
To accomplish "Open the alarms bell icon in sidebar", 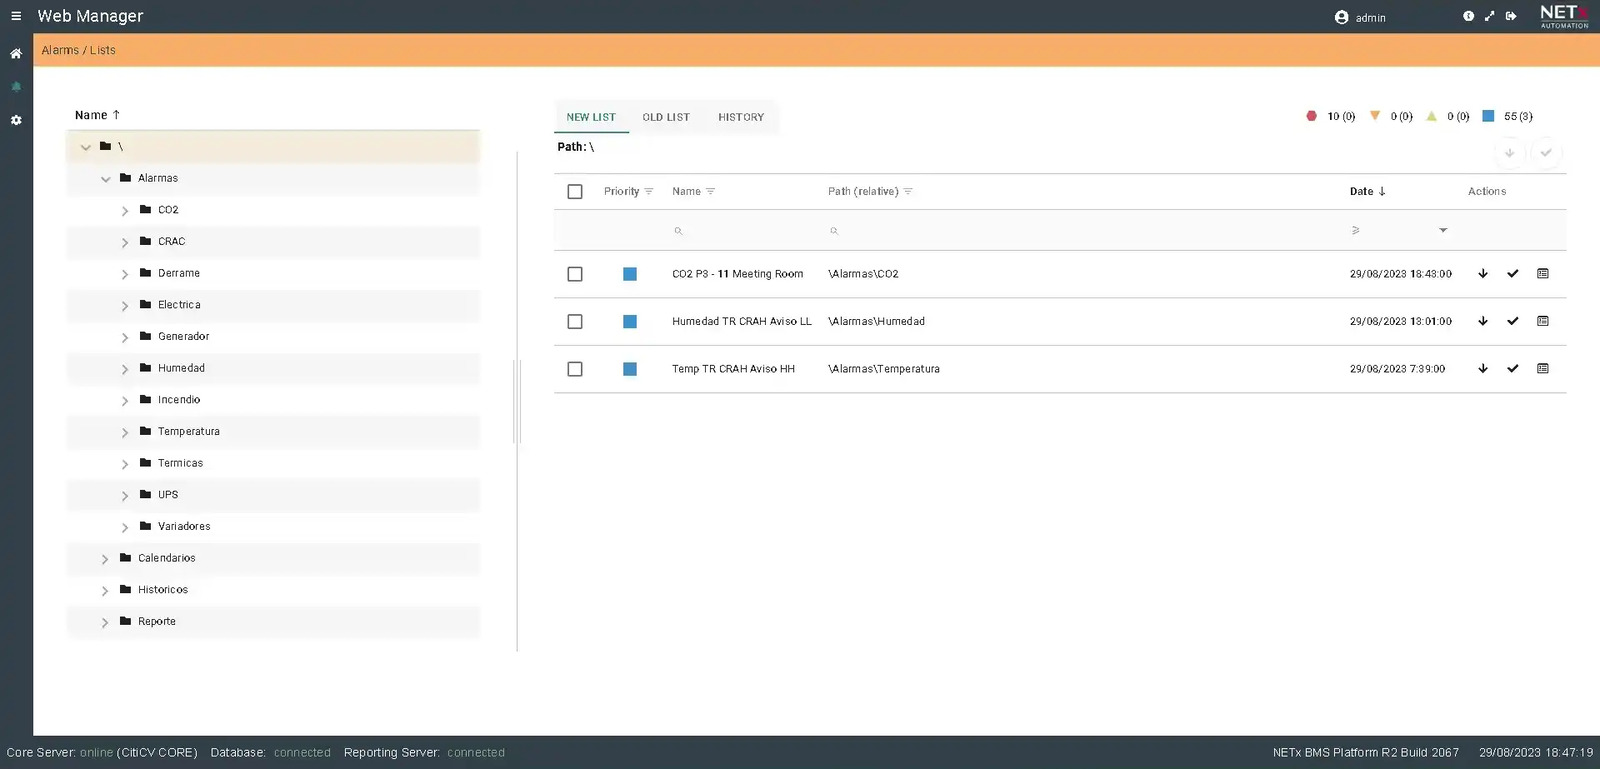I will pos(16,87).
